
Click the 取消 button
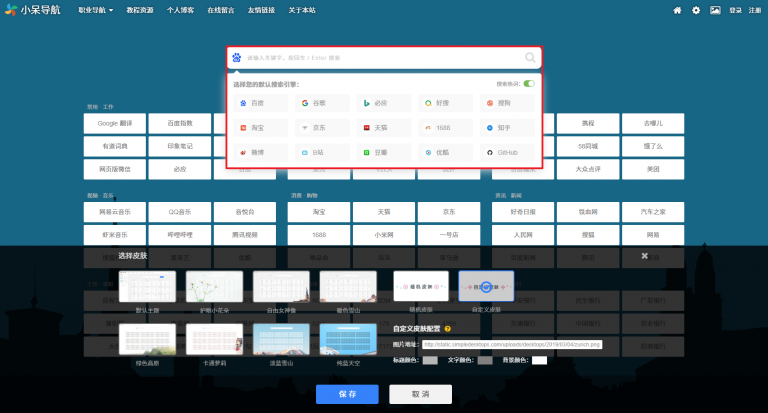point(421,394)
